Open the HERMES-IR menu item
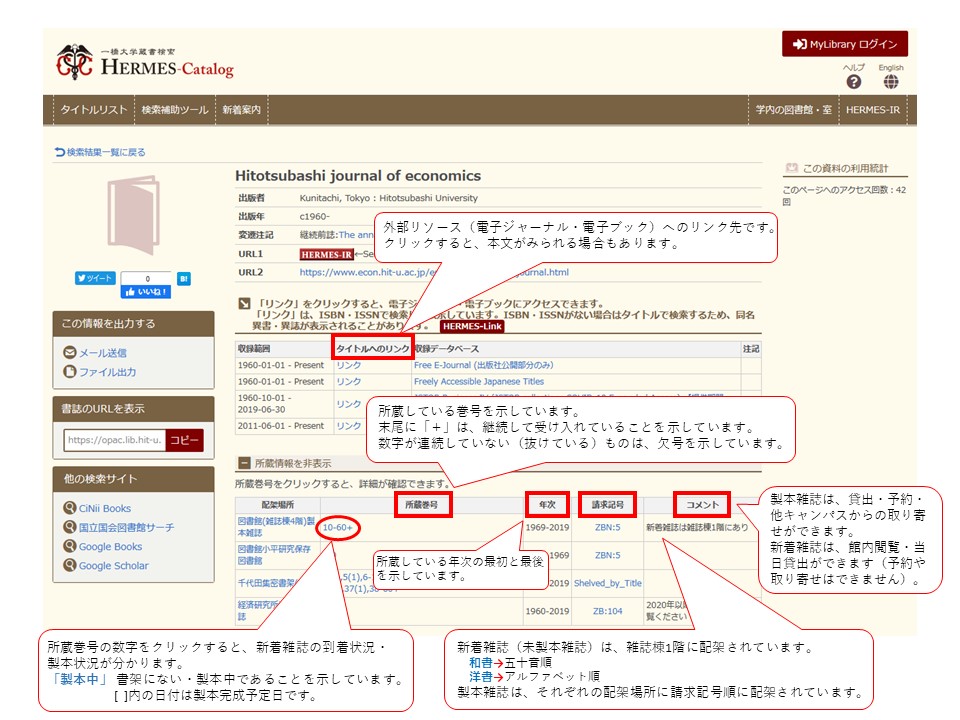This screenshot has width=960, height=720. point(872,110)
